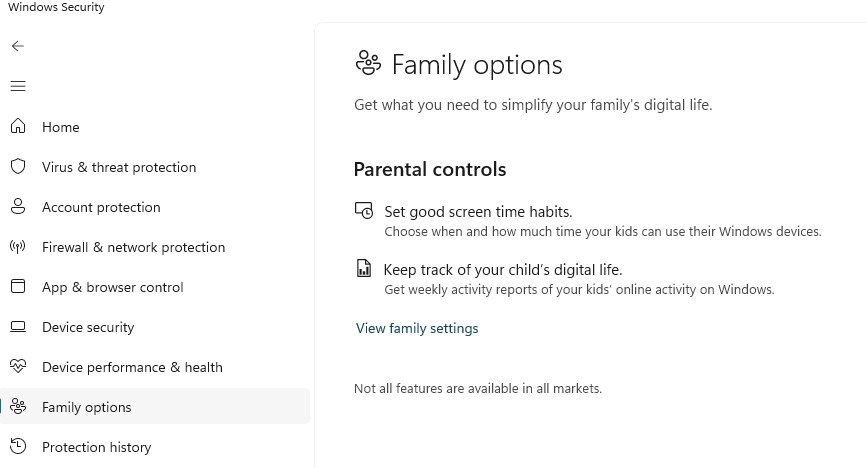867x468 pixels.
Task: Click the Protection history clock icon
Action: pyautogui.click(x=18, y=447)
